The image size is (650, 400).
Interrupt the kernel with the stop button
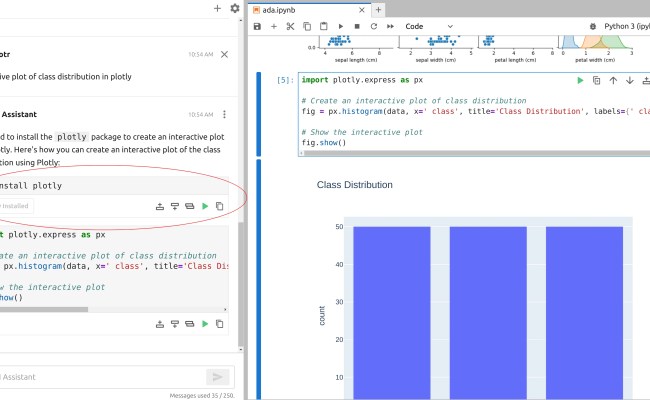357,27
